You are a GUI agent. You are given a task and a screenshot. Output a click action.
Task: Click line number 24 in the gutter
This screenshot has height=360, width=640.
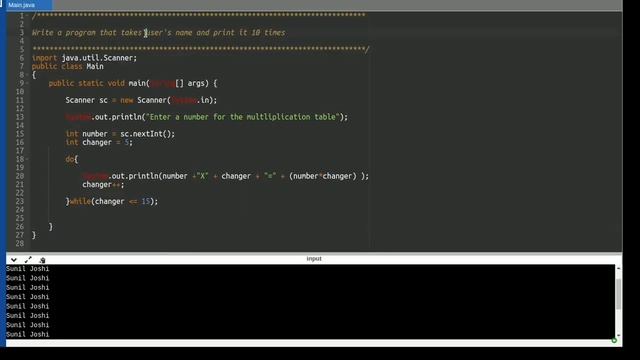coord(20,210)
